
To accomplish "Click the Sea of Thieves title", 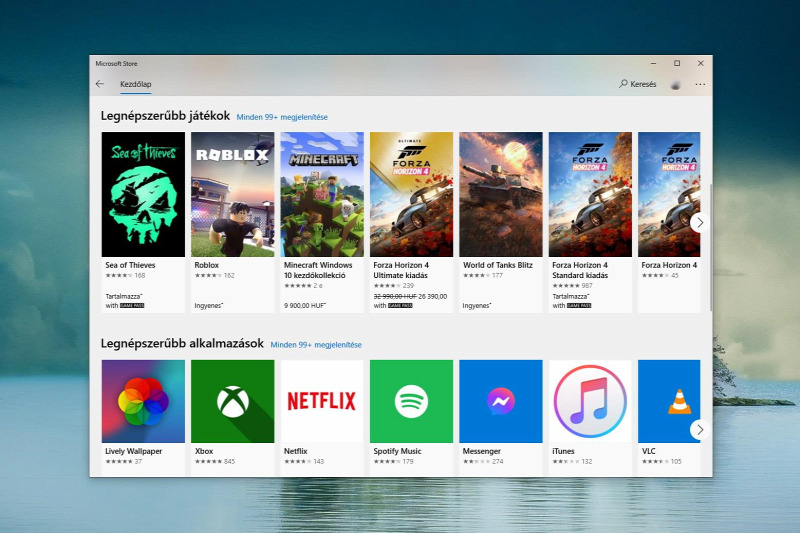I will click(130, 265).
